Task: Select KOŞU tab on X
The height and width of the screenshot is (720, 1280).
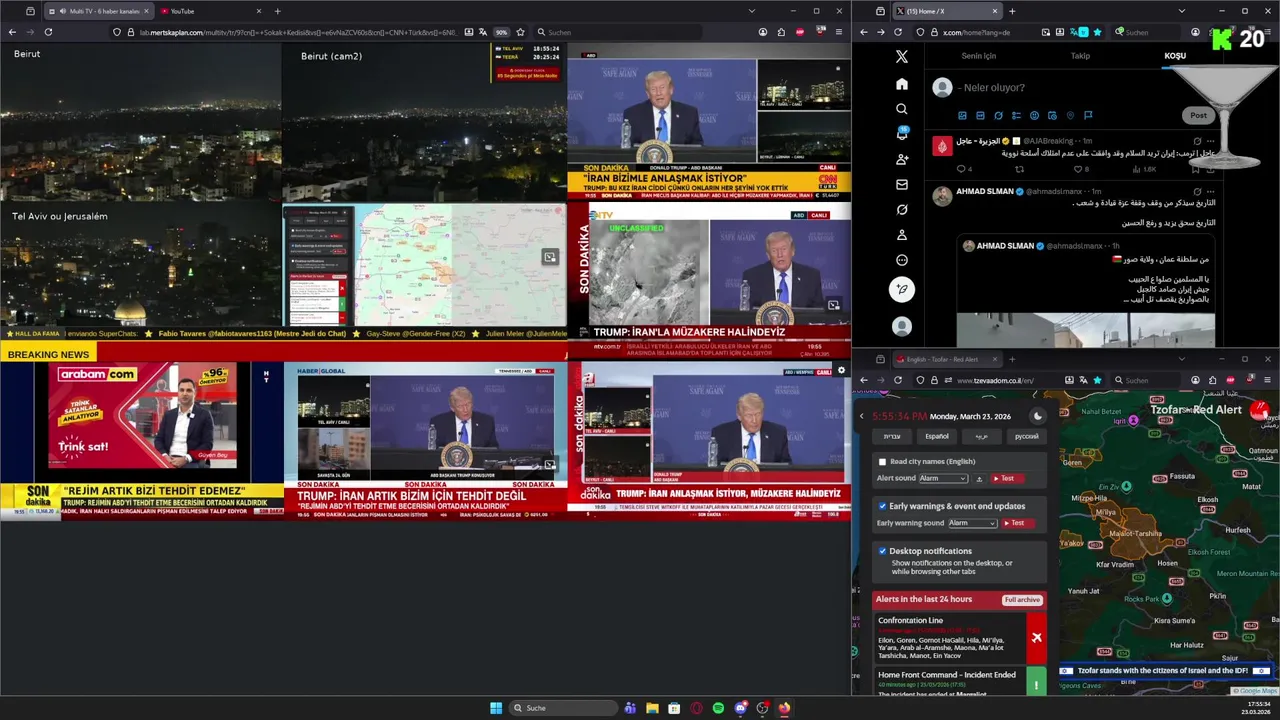Action: coord(1175,56)
